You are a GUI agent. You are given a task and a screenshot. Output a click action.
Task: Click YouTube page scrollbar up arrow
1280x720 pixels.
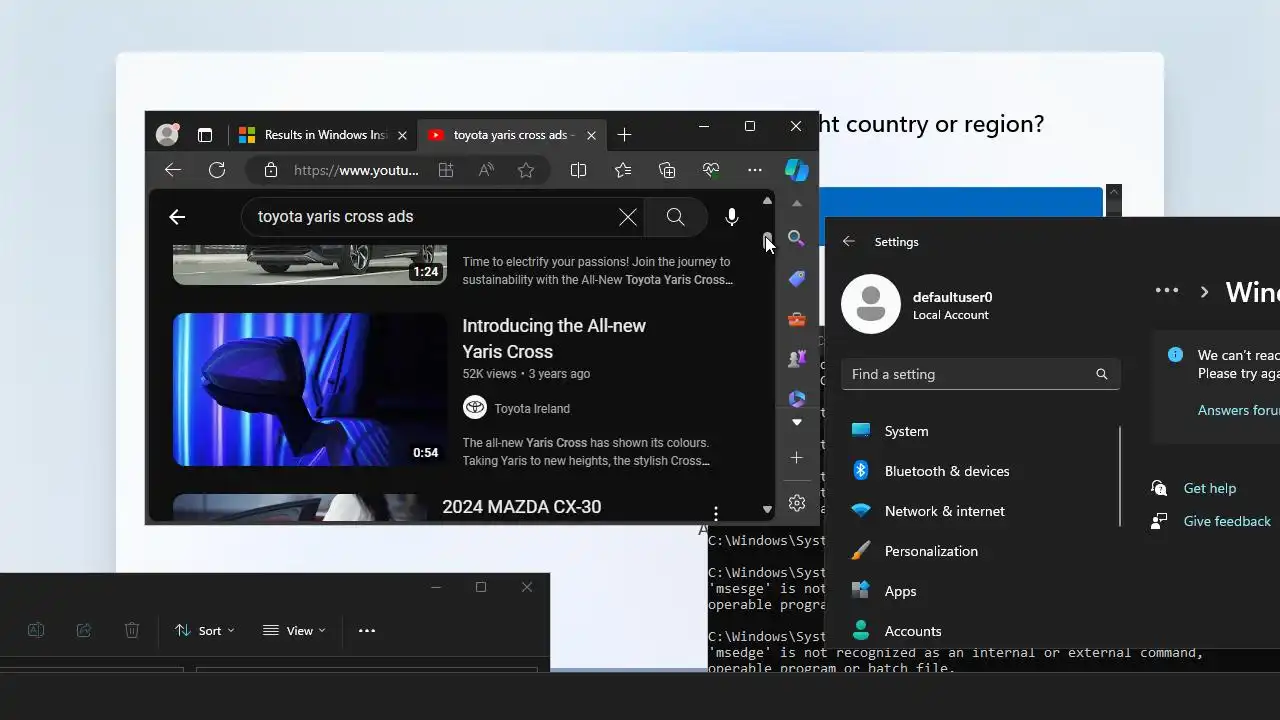[x=767, y=201]
